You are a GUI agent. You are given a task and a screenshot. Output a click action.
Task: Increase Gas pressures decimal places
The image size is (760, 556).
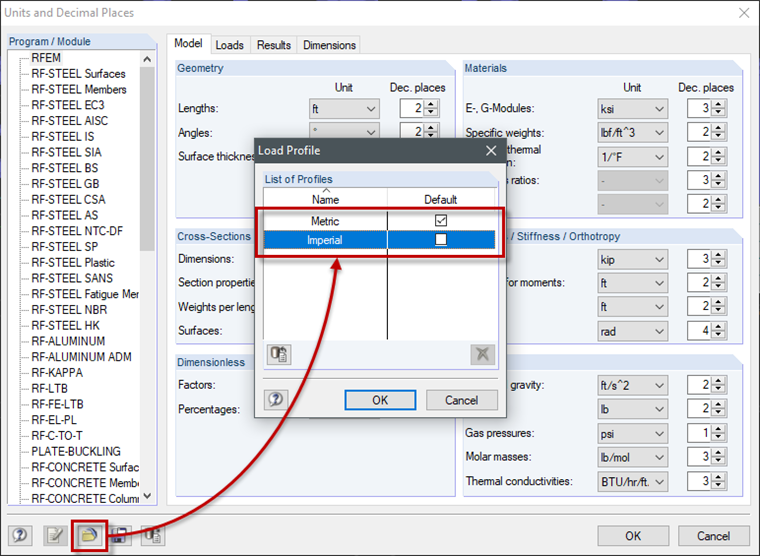(719, 429)
